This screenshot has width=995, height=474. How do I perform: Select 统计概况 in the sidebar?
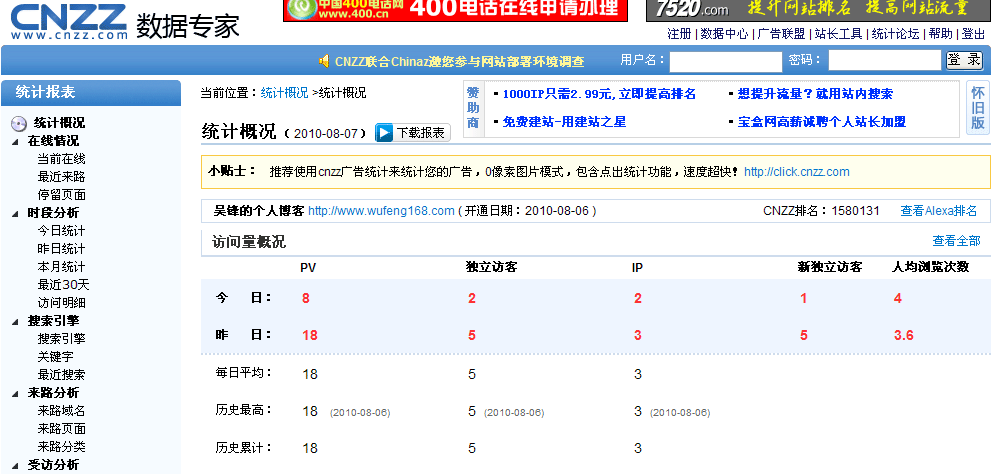click(x=59, y=123)
